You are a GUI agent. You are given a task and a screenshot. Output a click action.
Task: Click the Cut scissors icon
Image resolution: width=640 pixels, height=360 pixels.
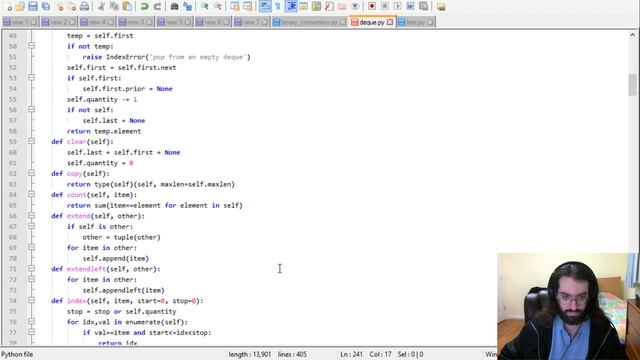pos(102,6)
